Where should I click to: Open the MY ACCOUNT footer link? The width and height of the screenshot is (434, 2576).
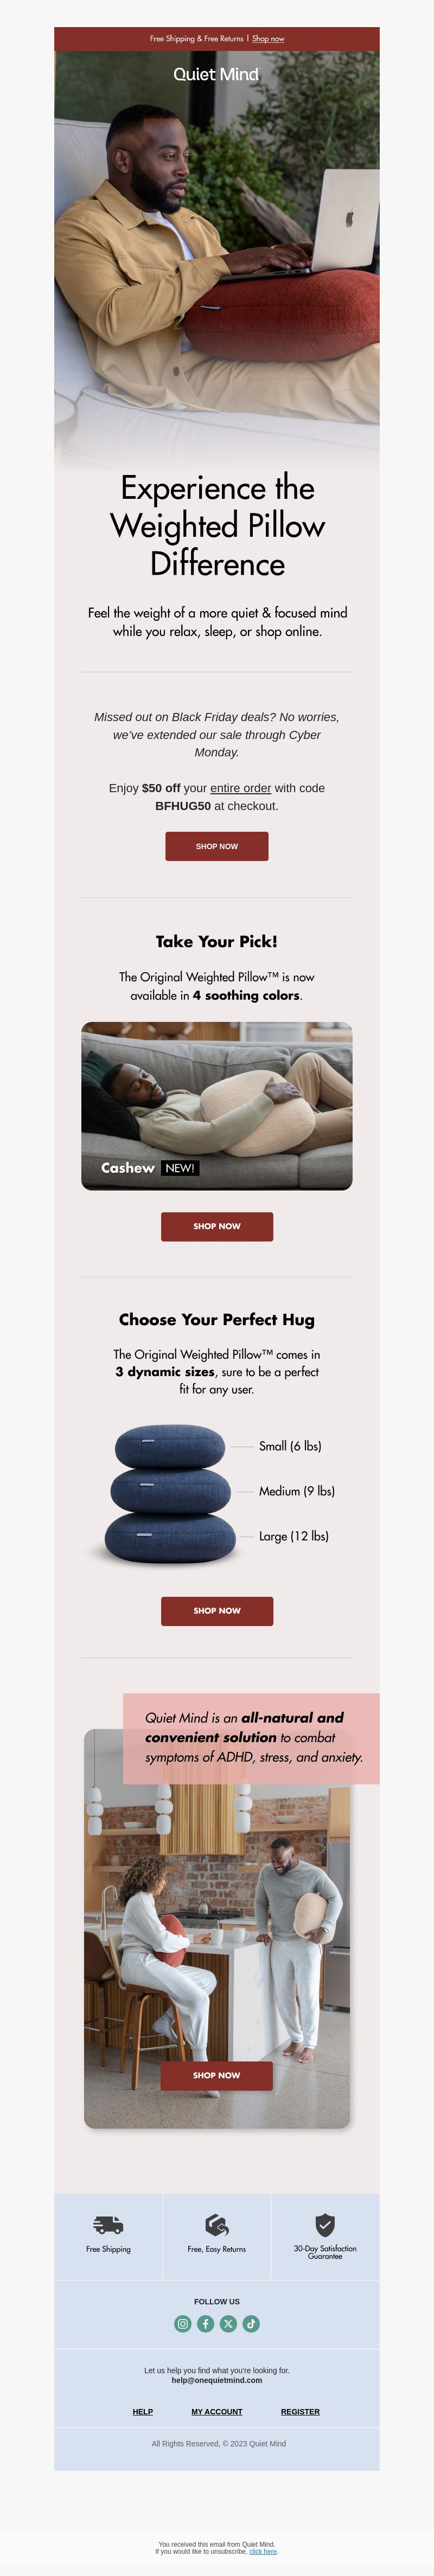217,2411
